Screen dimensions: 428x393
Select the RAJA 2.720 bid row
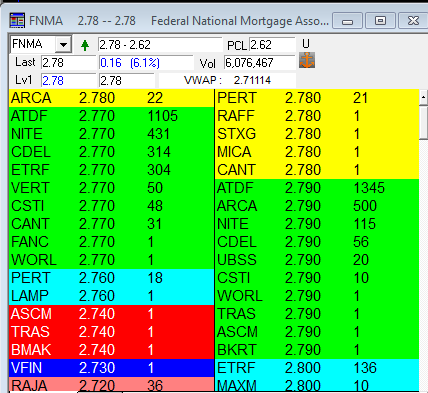pyautogui.click(x=111, y=384)
